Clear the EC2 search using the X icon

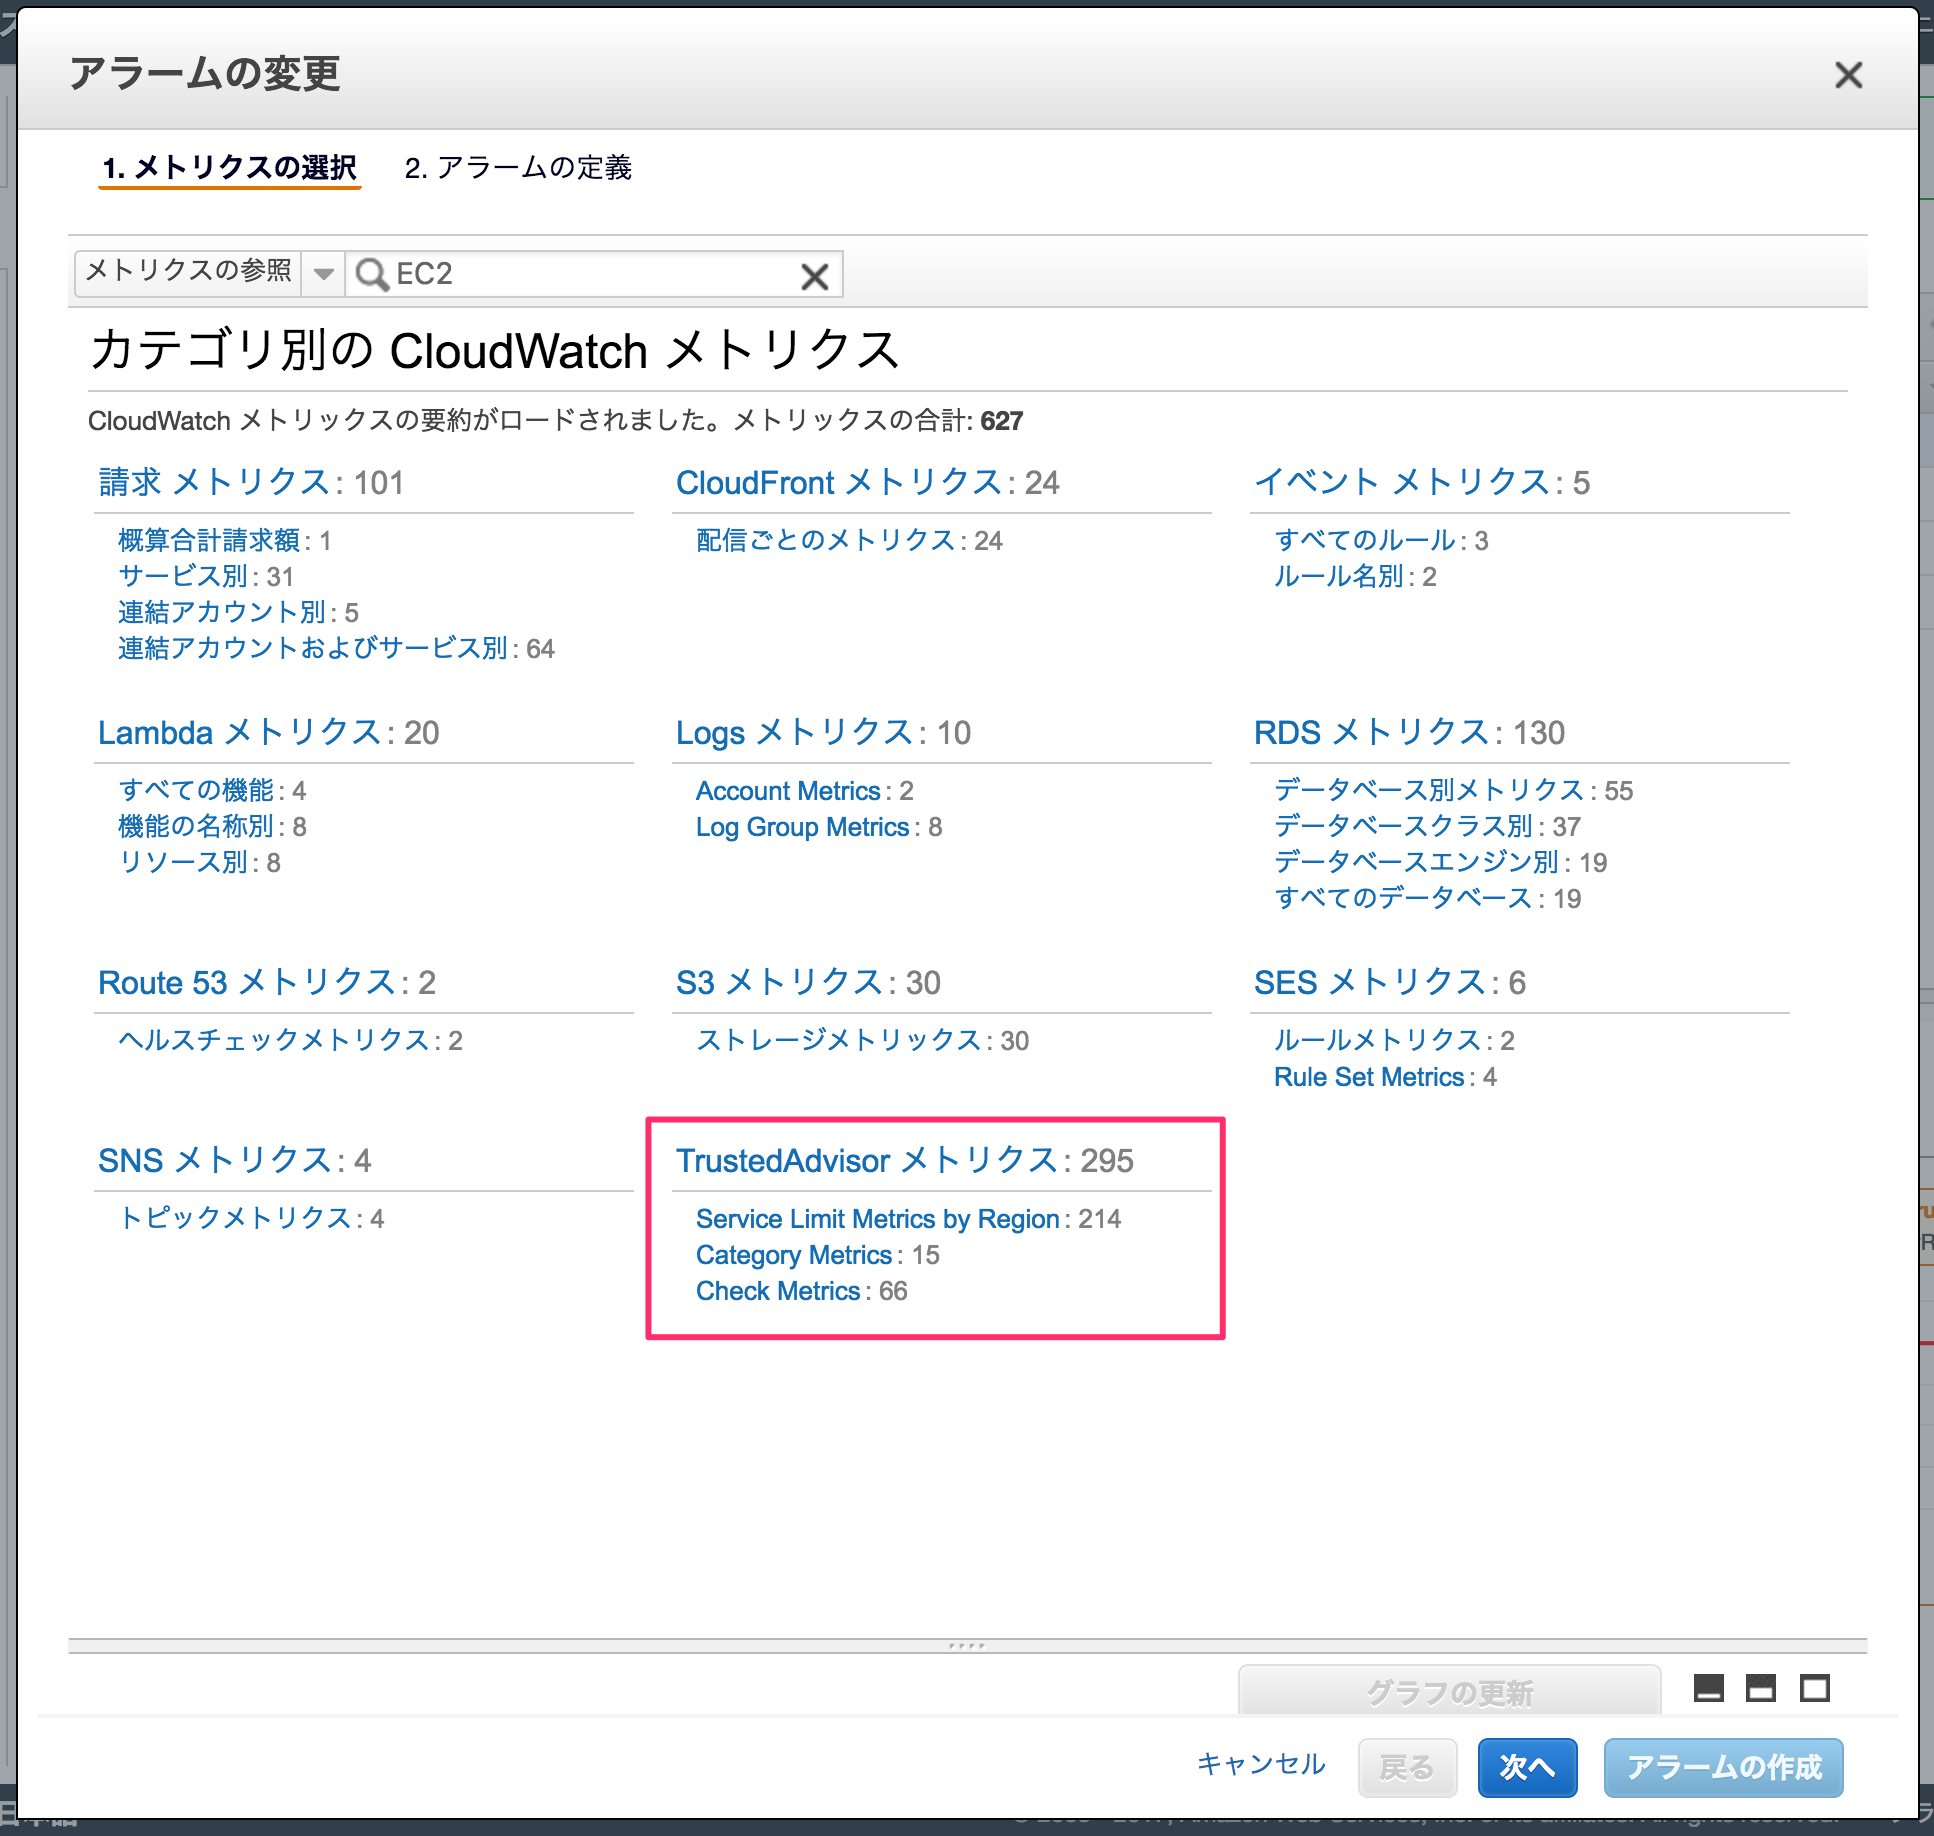(x=814, y=275)
